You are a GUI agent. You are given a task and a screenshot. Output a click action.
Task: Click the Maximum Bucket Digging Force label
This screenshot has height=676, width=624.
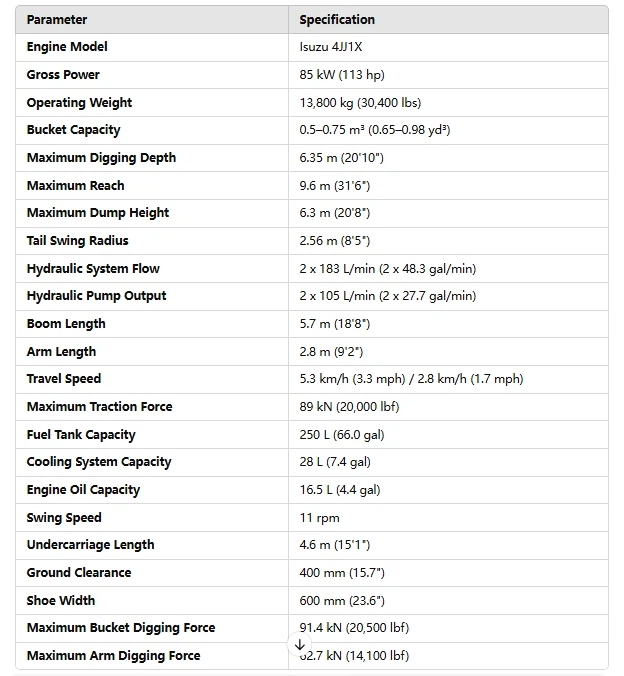(x=121, y=628)
